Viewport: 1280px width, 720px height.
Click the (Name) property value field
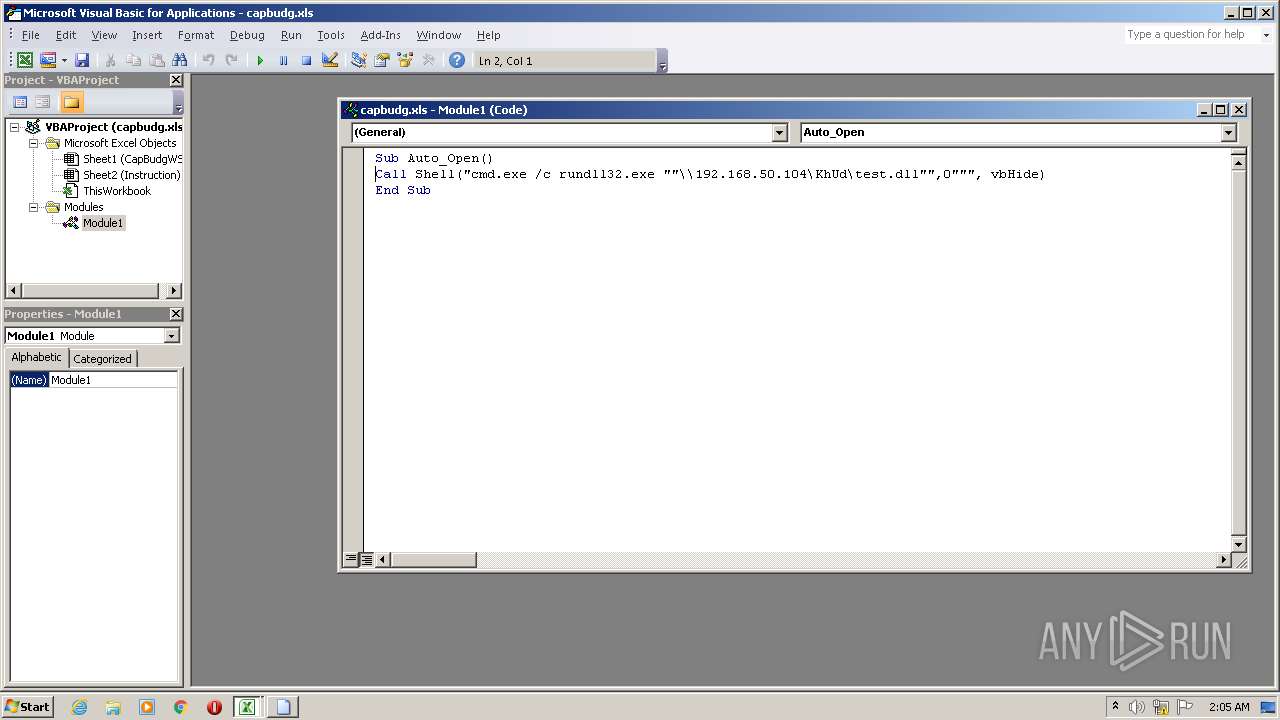point(113,380)
